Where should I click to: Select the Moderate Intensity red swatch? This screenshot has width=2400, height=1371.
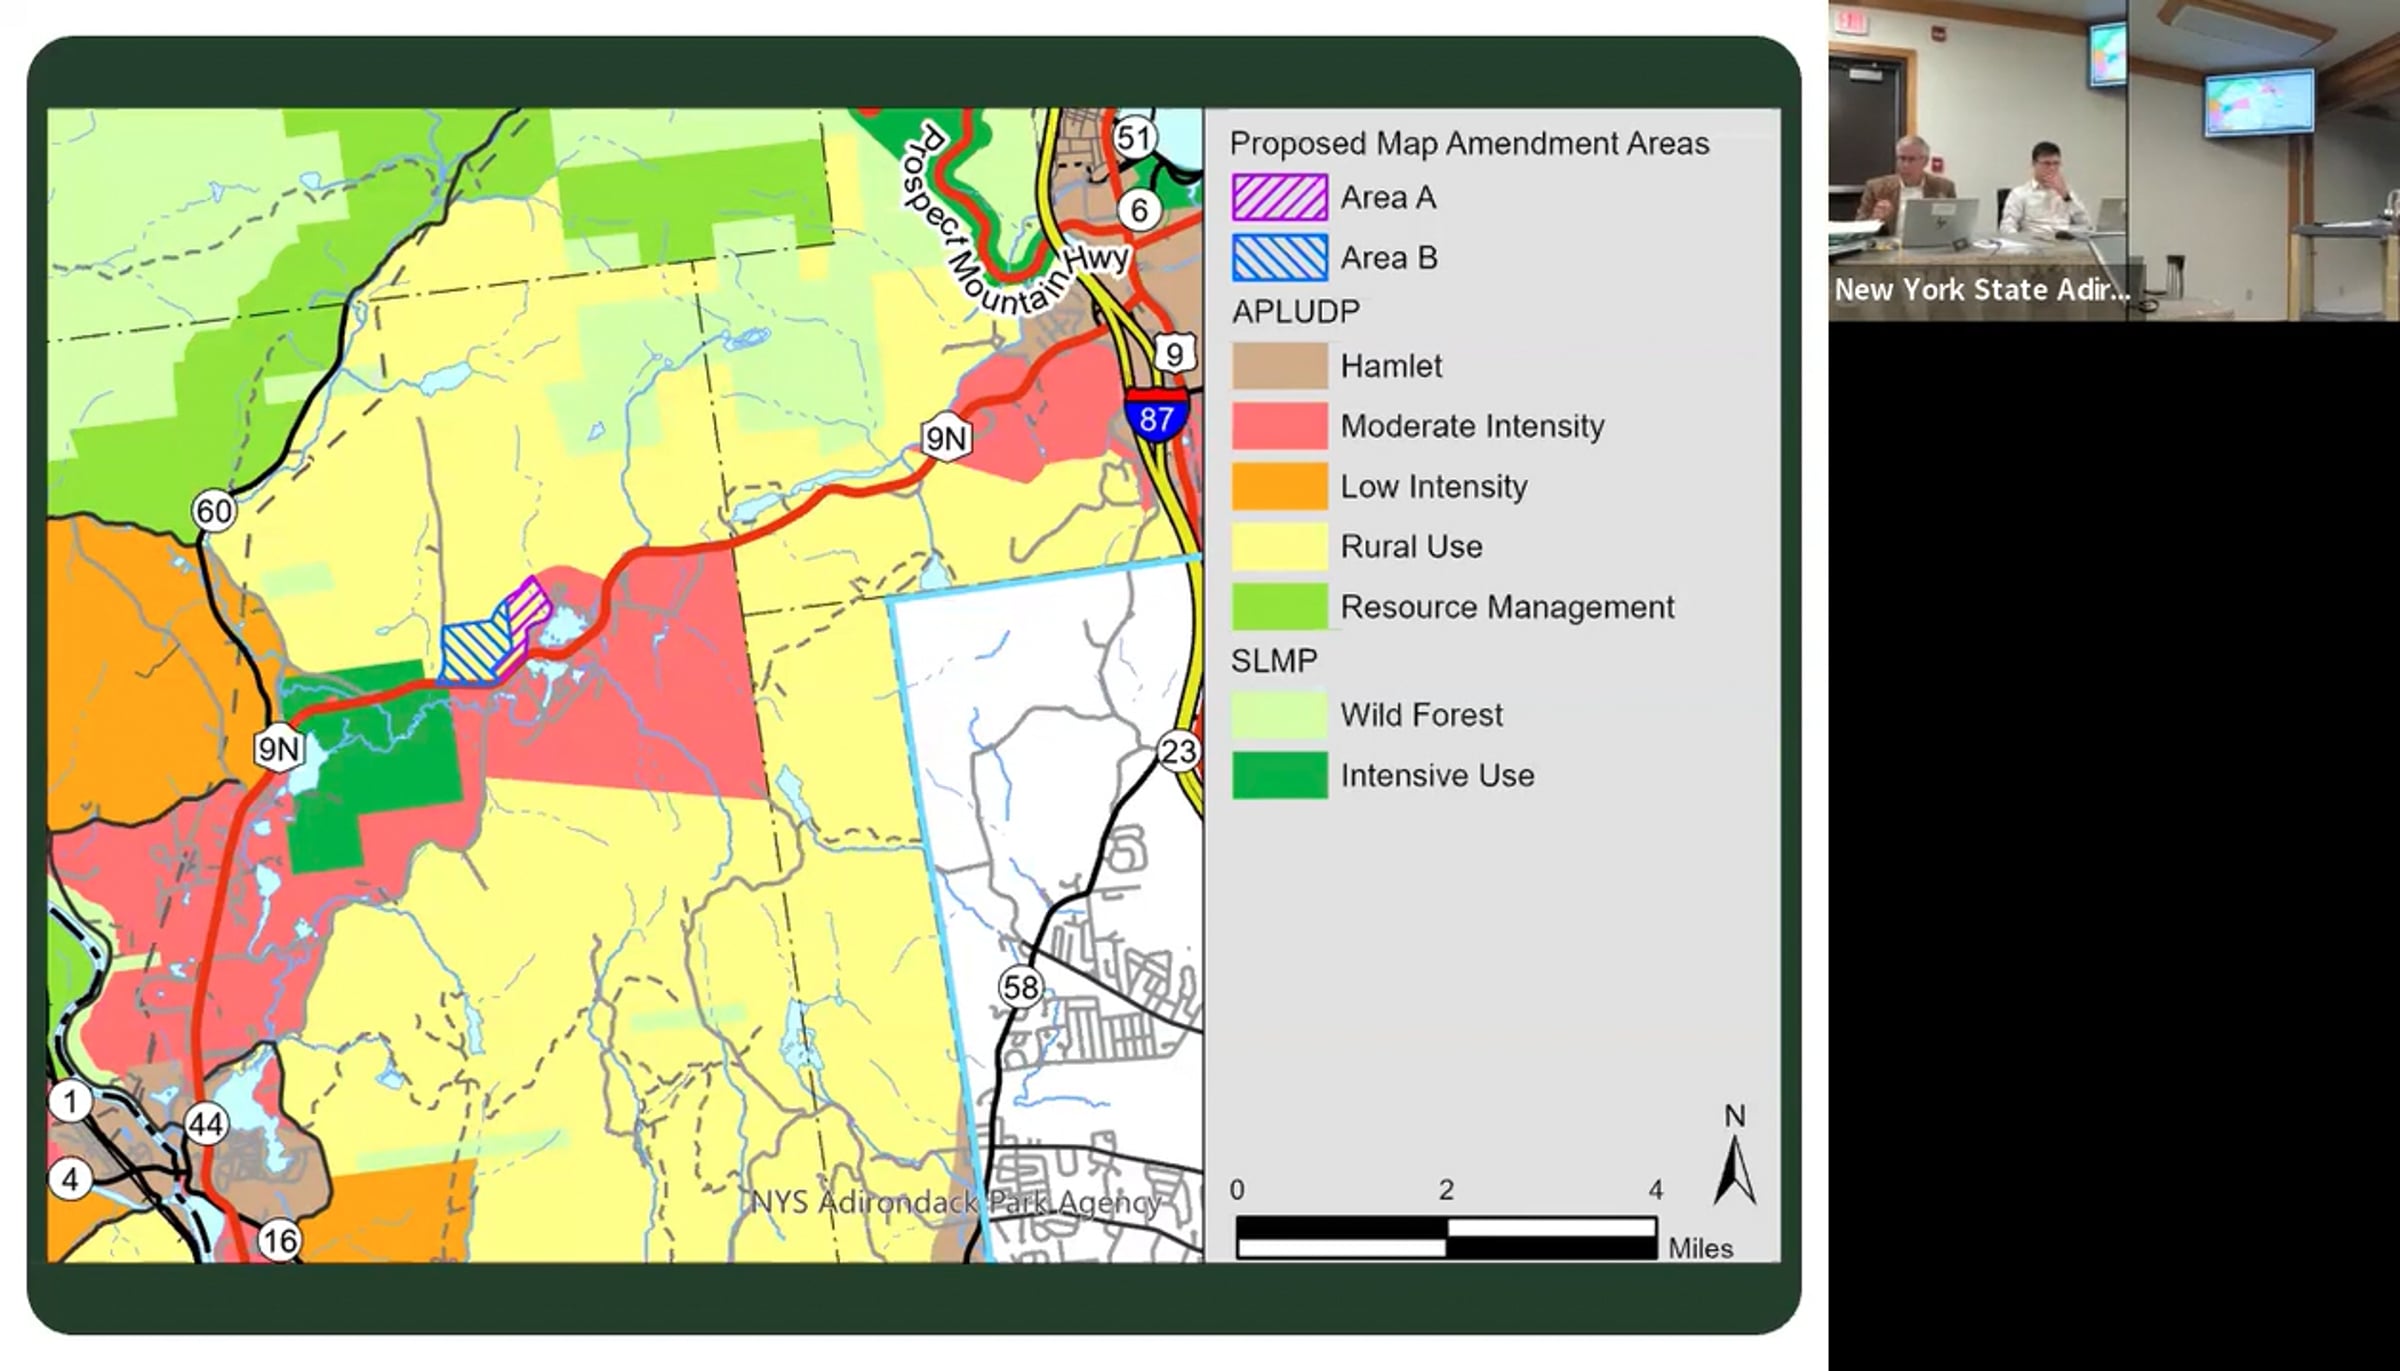tap(1280, 425)
